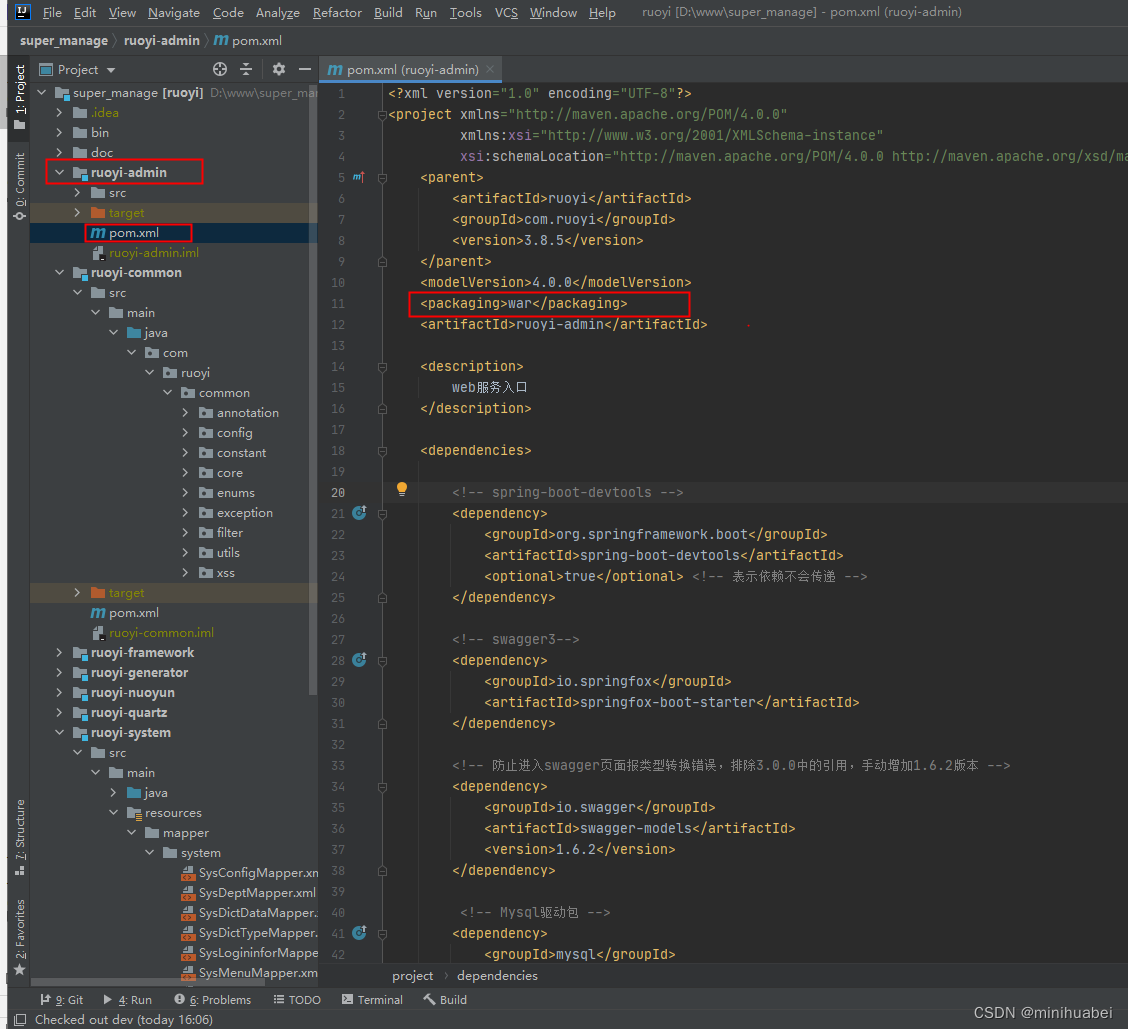Hide the Project panel with minus icon
Screen dimensions: 1128x1029
(x=305, y=69)
